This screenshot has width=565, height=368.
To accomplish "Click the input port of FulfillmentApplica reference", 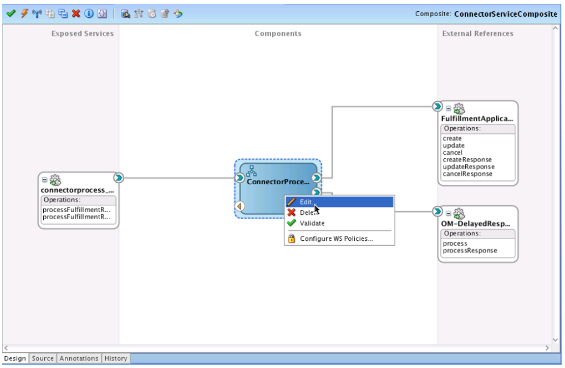I will pos(437,106).
